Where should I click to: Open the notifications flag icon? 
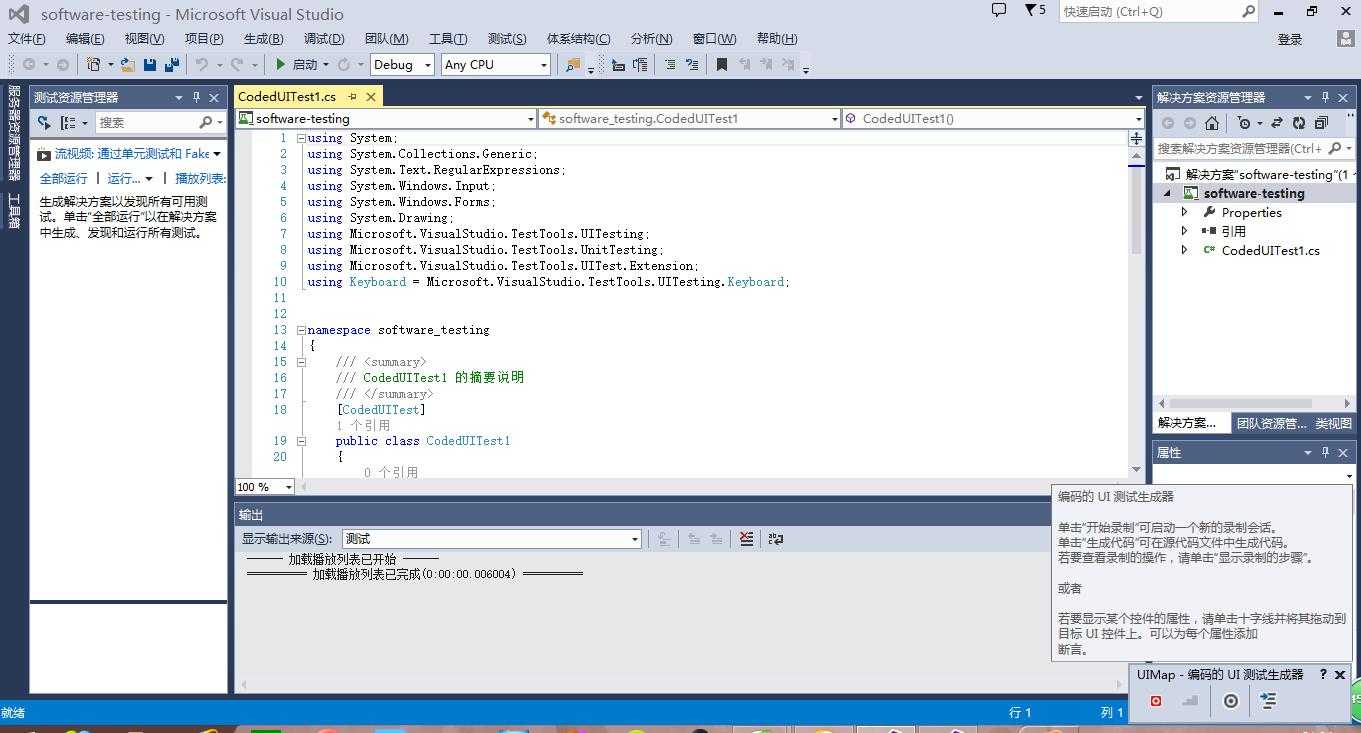point(1035,11)
